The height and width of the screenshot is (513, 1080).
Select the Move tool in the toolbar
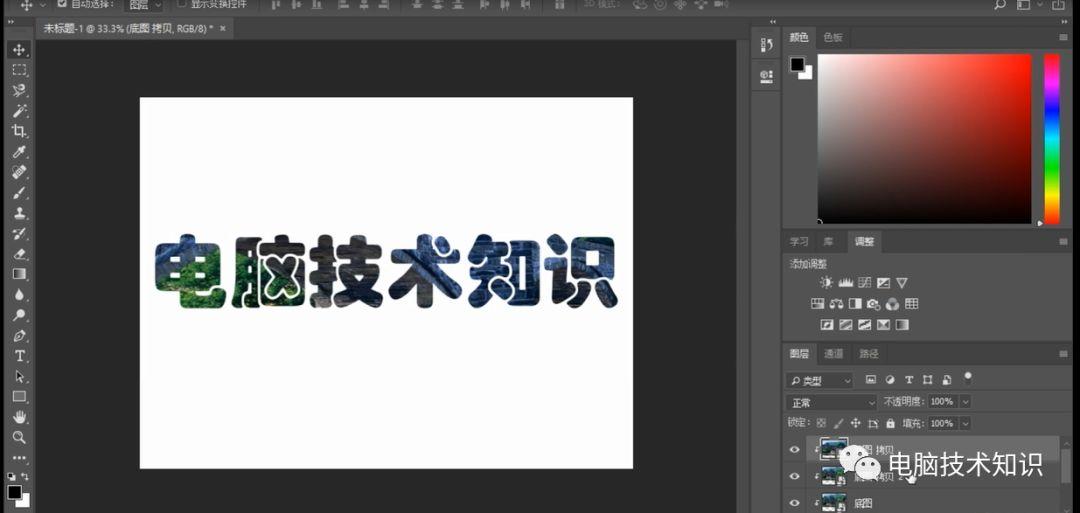pyautogui.click(x=19, y=50)
